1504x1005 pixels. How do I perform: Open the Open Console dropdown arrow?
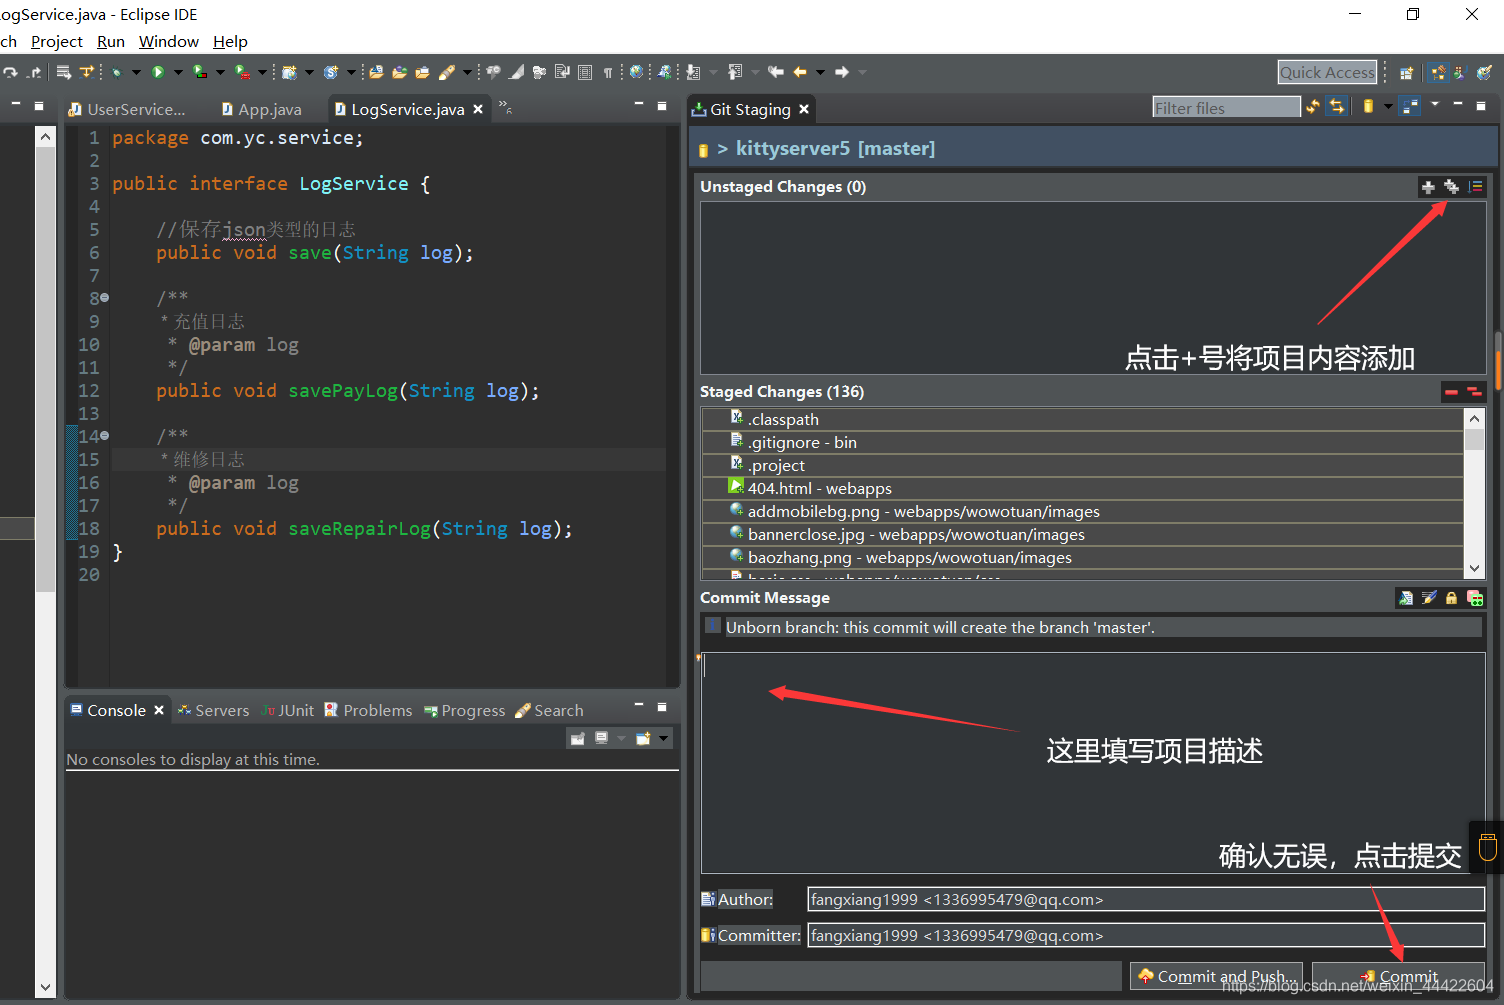point(663,739)
